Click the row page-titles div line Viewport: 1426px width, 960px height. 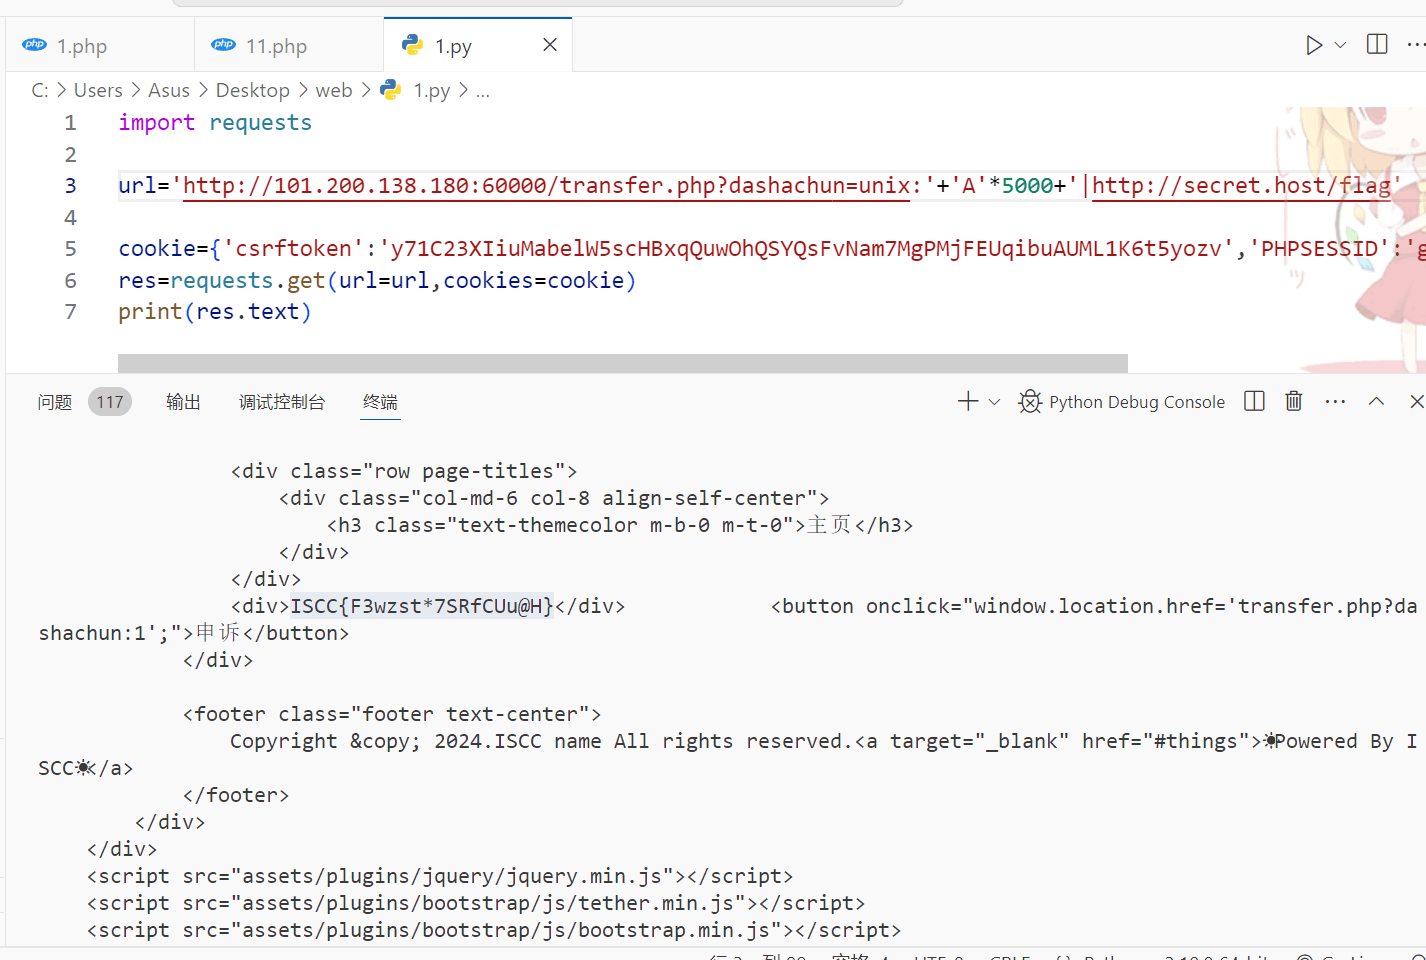[404, 471]
